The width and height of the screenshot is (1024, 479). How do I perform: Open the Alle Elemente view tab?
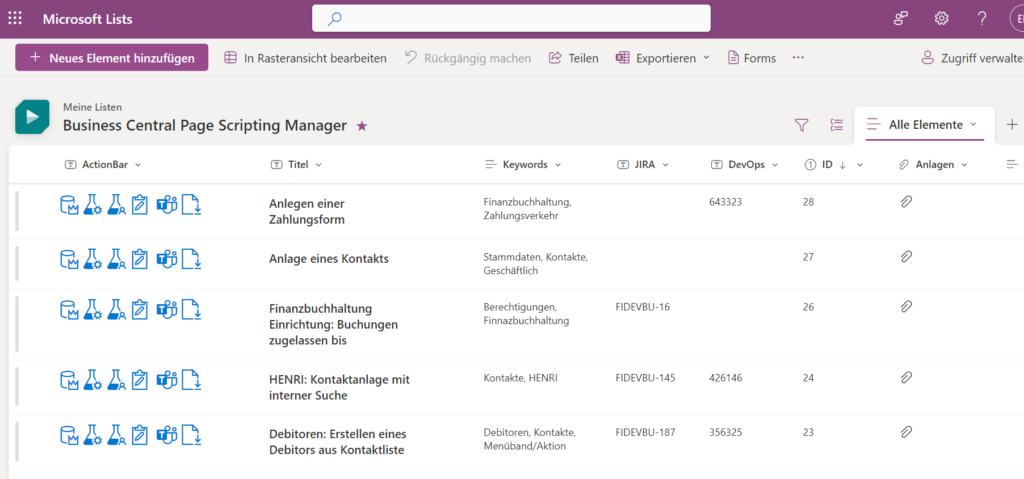pos(924,125)
